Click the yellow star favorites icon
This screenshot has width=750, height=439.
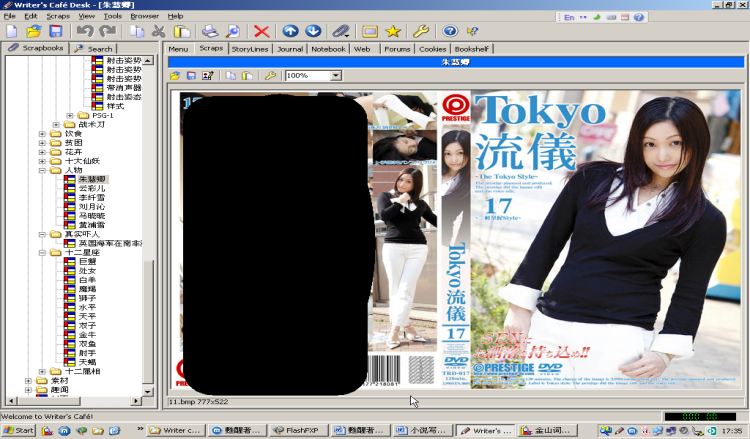[393, 32]
